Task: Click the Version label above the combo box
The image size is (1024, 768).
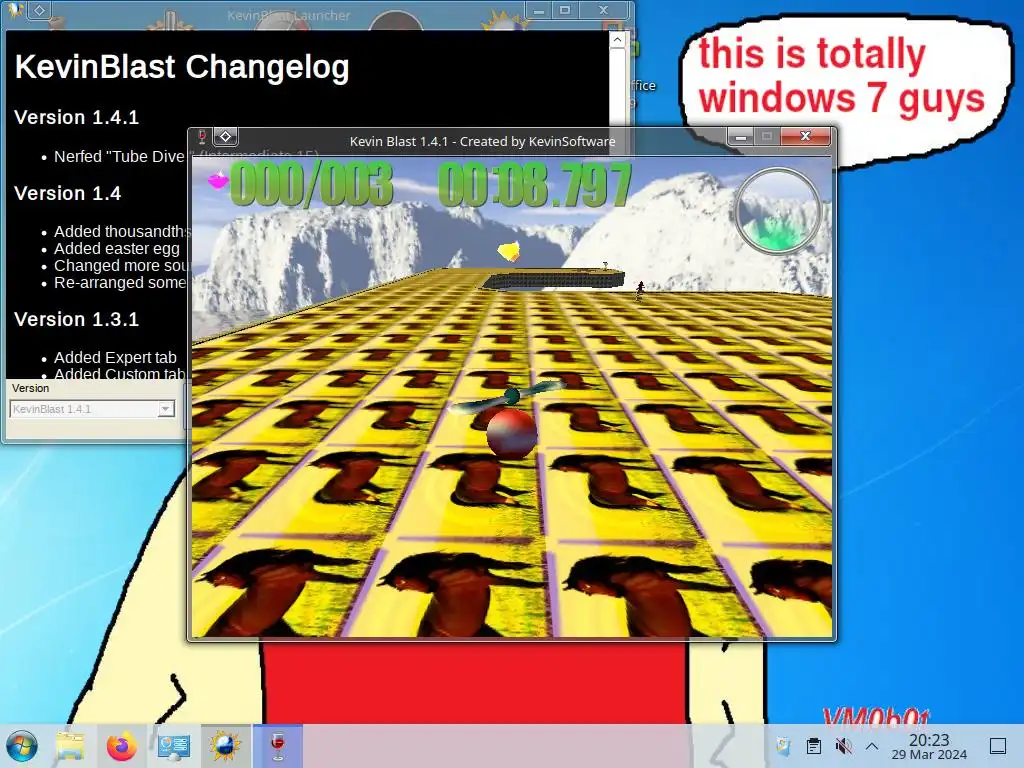Action: (30, 388)
